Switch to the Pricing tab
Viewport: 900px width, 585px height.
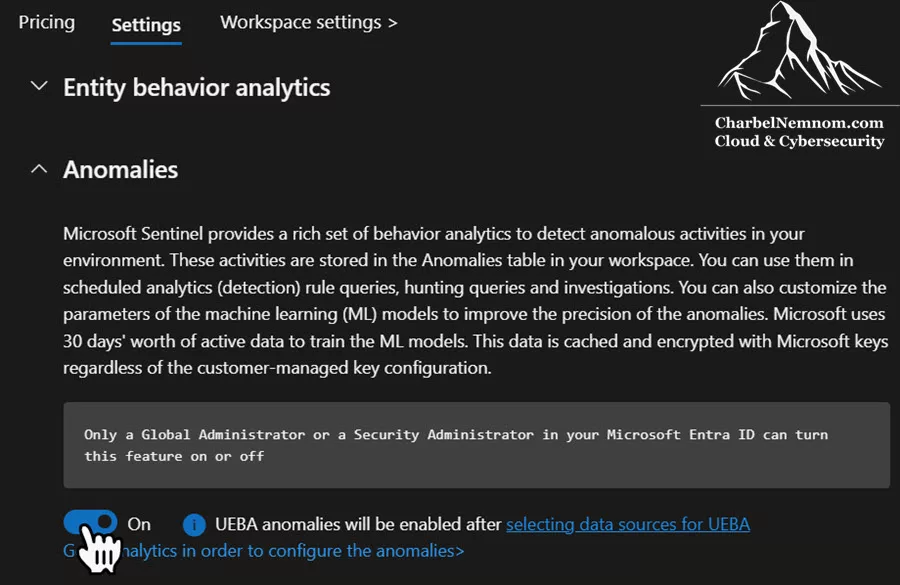coord(46,22)
